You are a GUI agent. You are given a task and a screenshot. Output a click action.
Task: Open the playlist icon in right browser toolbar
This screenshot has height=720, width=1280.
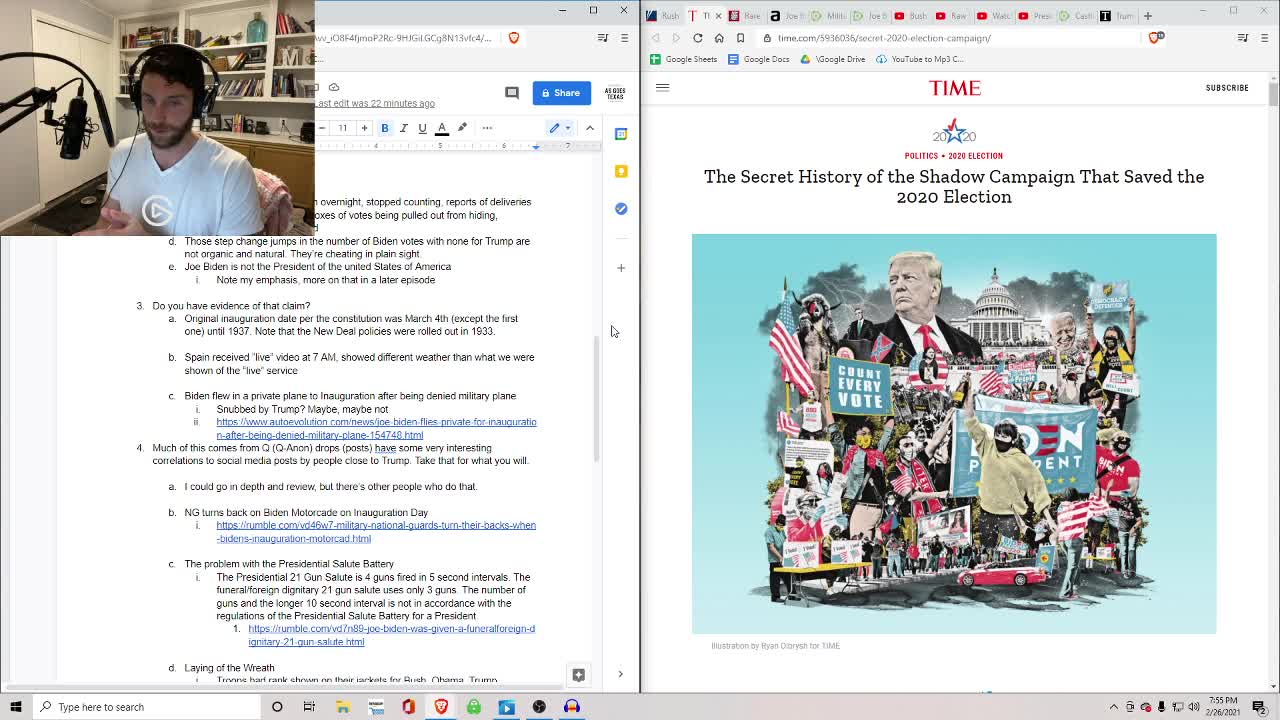pos(1243,38)
